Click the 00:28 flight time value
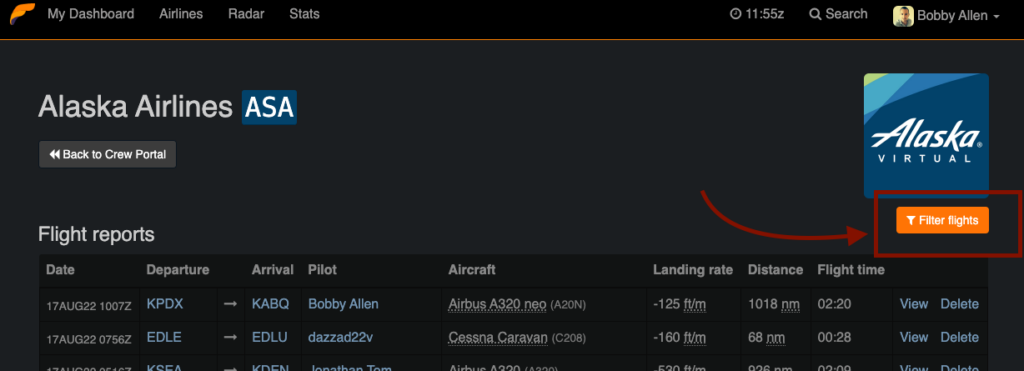 pos(833,337)
